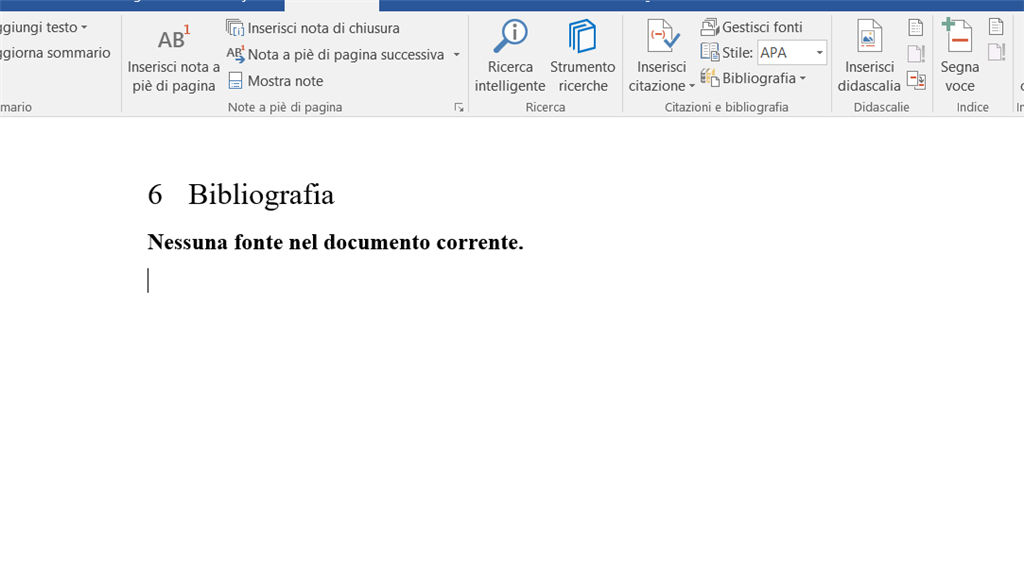The height and width of the screenshot is (575, 1024).
Task: Click Inserisci nota di chiusura
Action: (313, 28)
